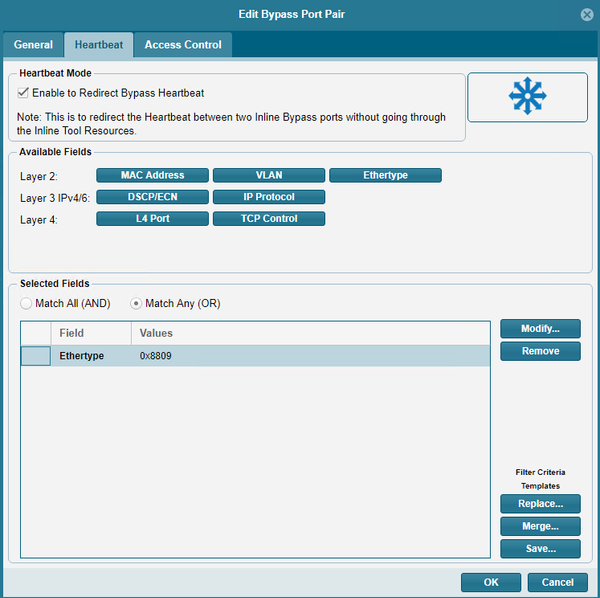Add the Ethertype available field

[x=385, y=175]
